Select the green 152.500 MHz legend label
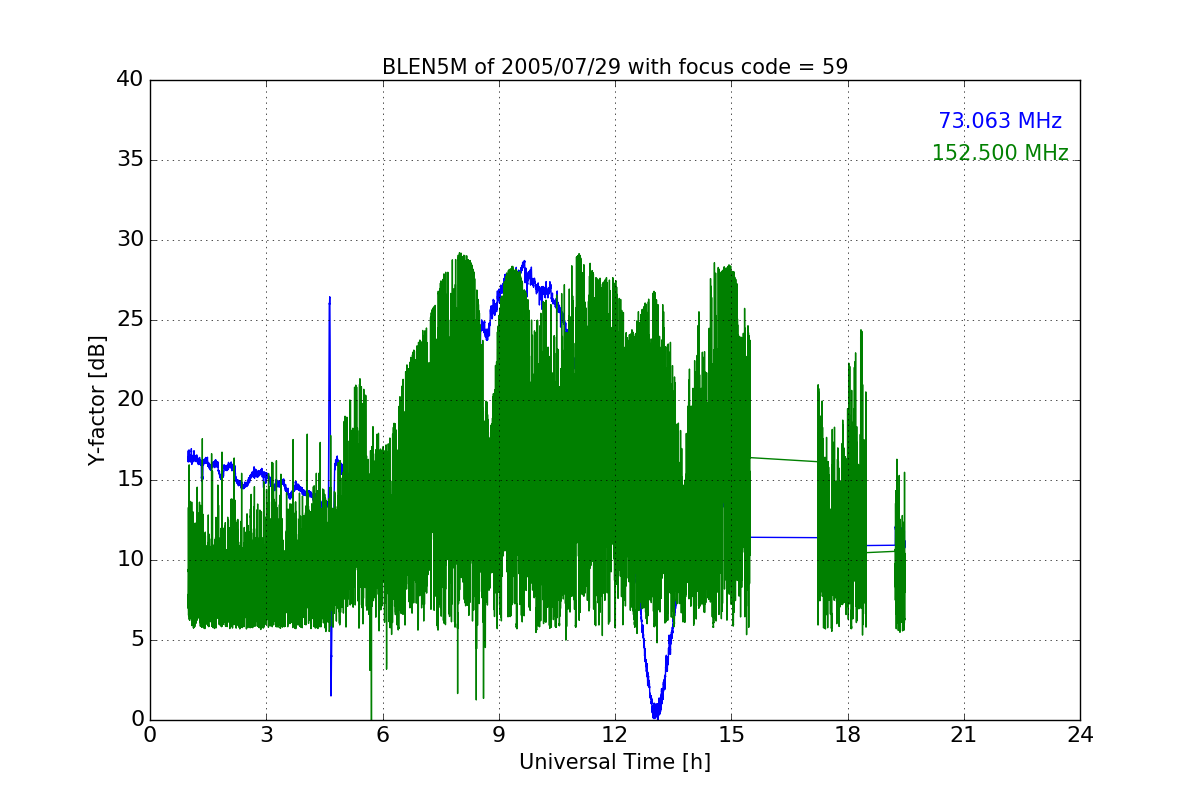Image resolution: width=1200 pixels, height=800 pixels. coord(1000,153)
